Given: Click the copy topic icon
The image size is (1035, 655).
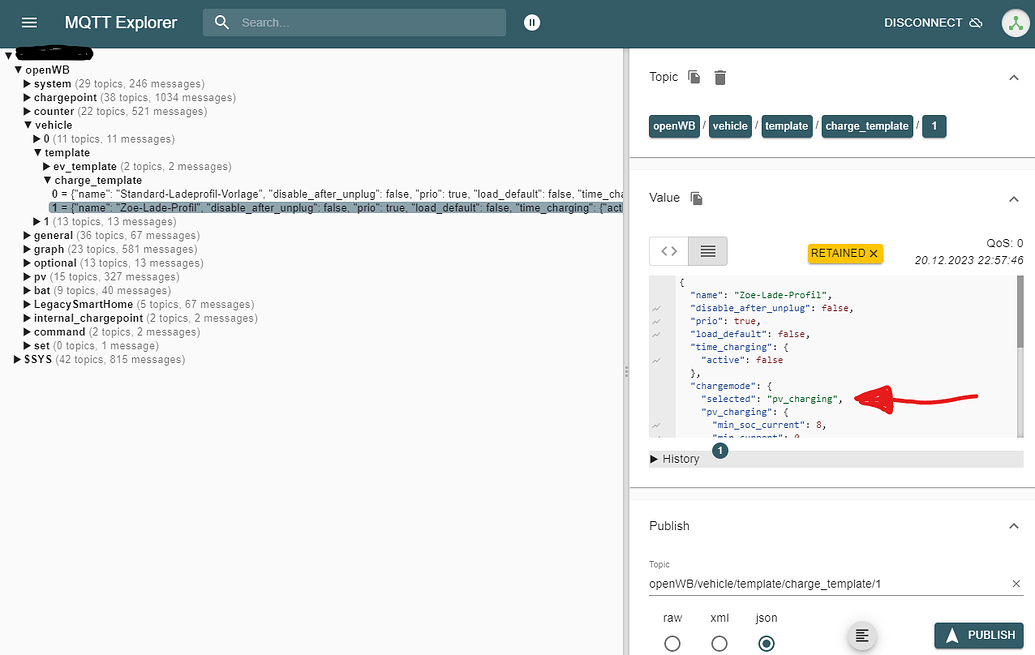Looking at the screenshot, I should 694,77.
